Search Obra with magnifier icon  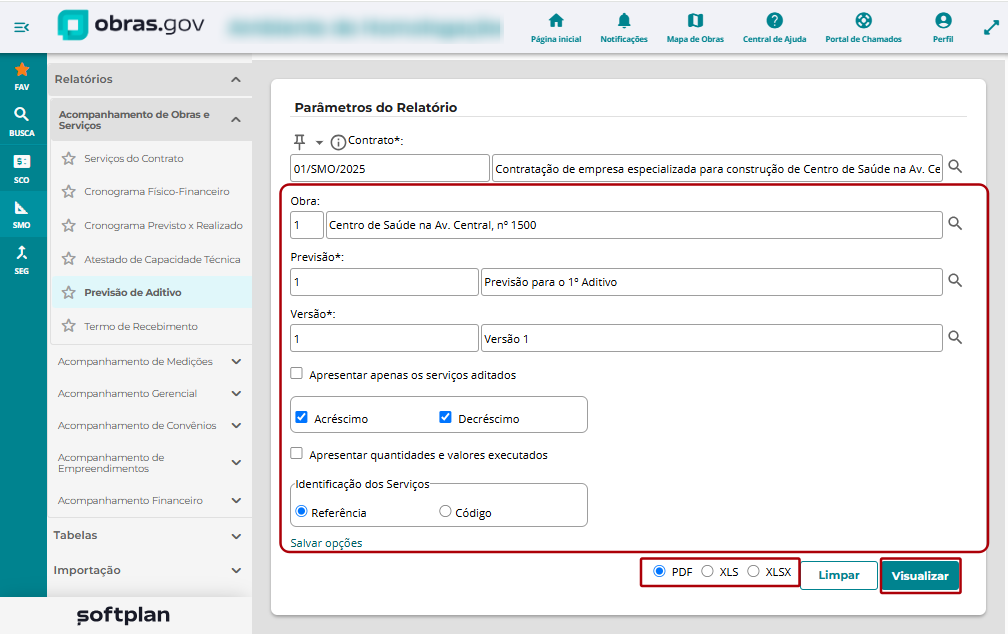[955, 224]
